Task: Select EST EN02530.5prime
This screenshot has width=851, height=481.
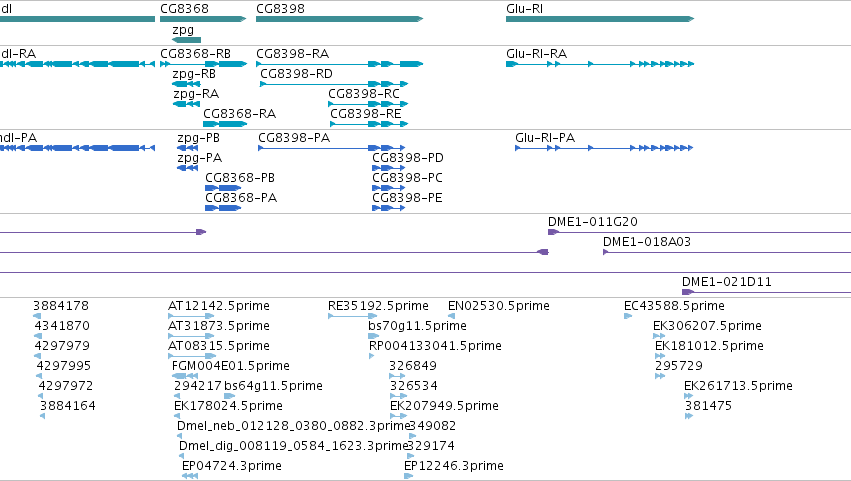Action: [499, 306]
